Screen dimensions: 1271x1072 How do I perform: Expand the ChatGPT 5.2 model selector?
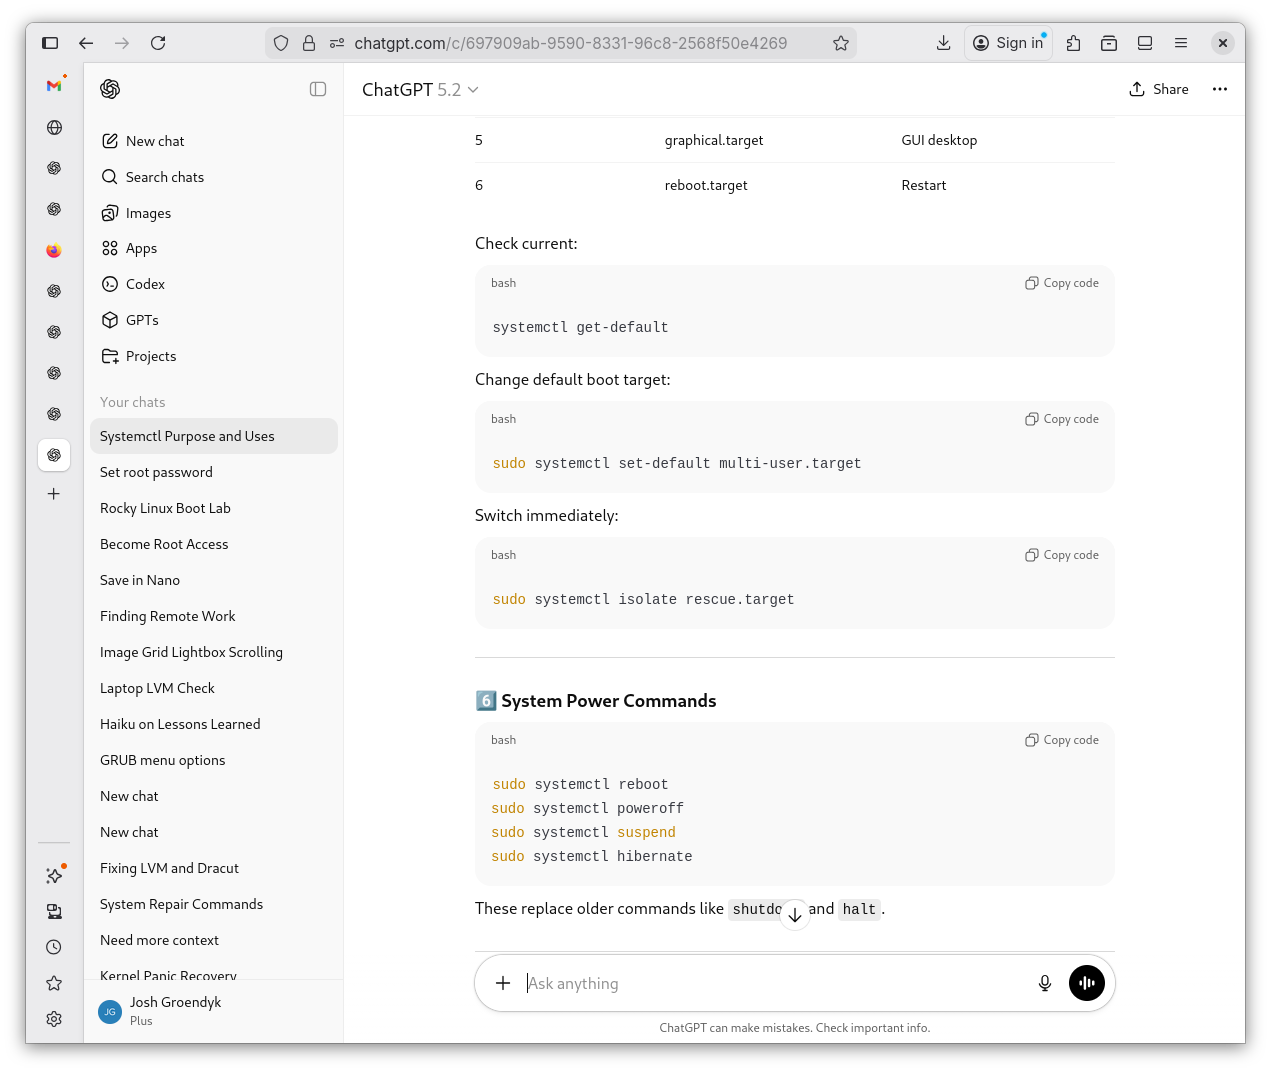tap(420, 90)
